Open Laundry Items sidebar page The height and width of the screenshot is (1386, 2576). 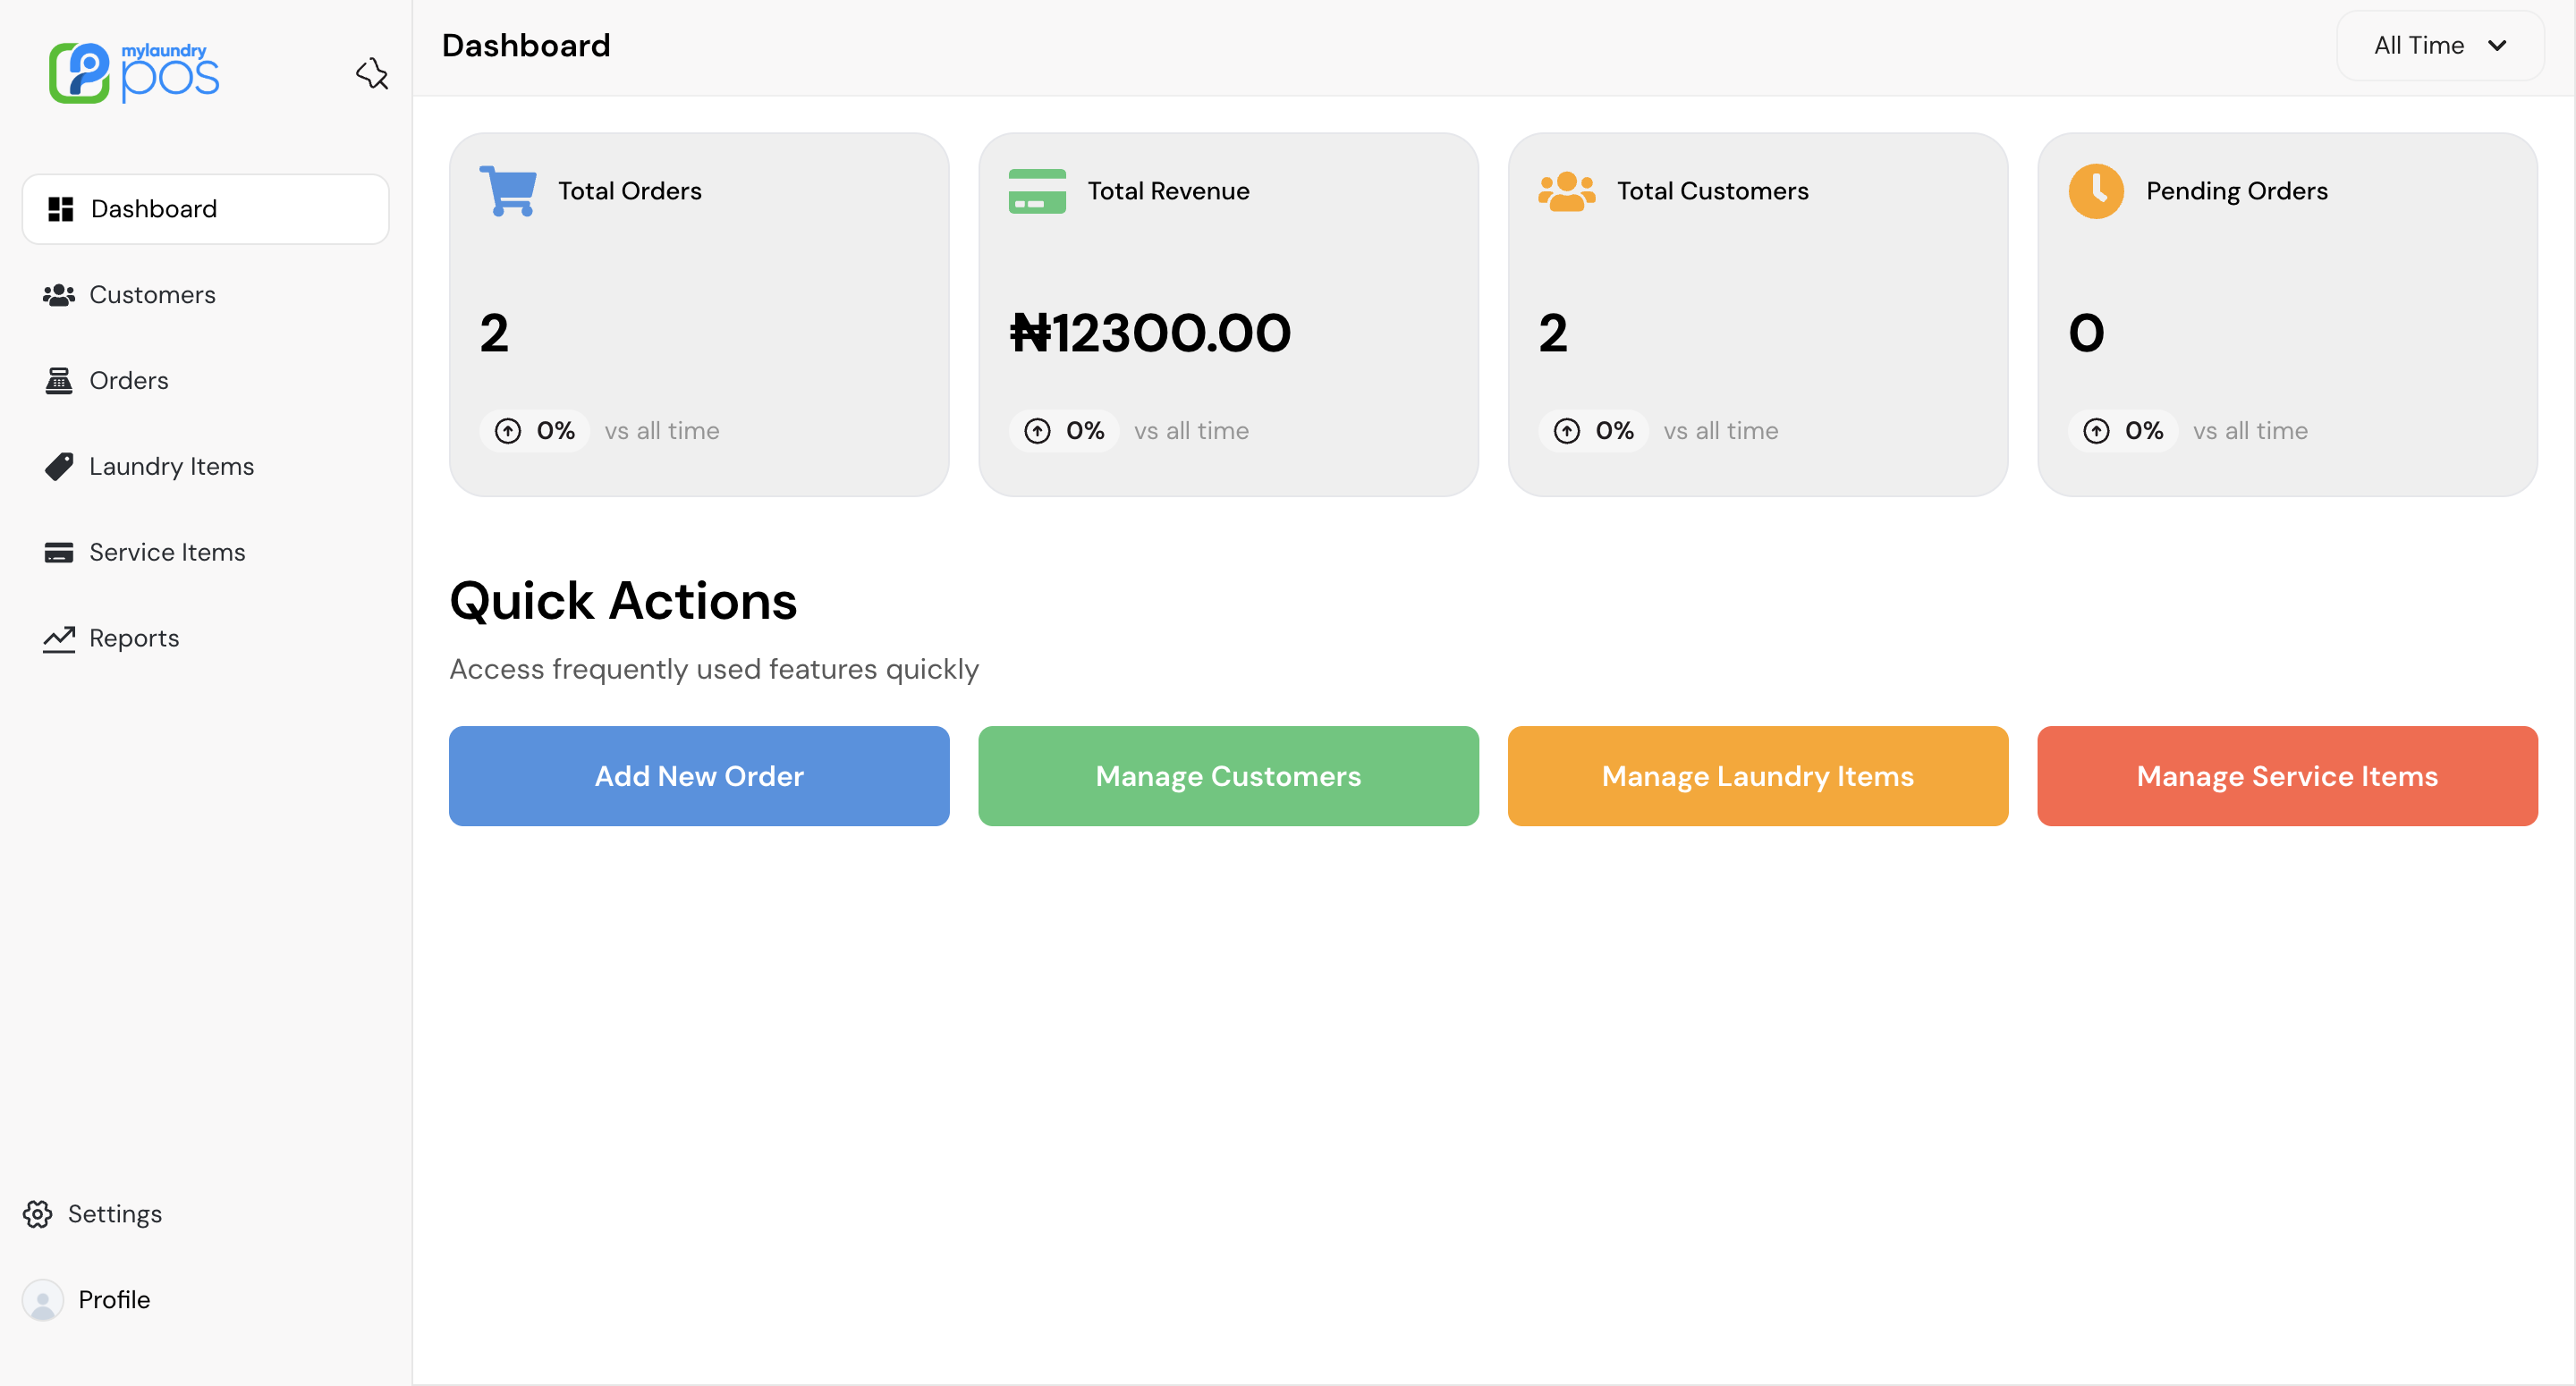171,467
